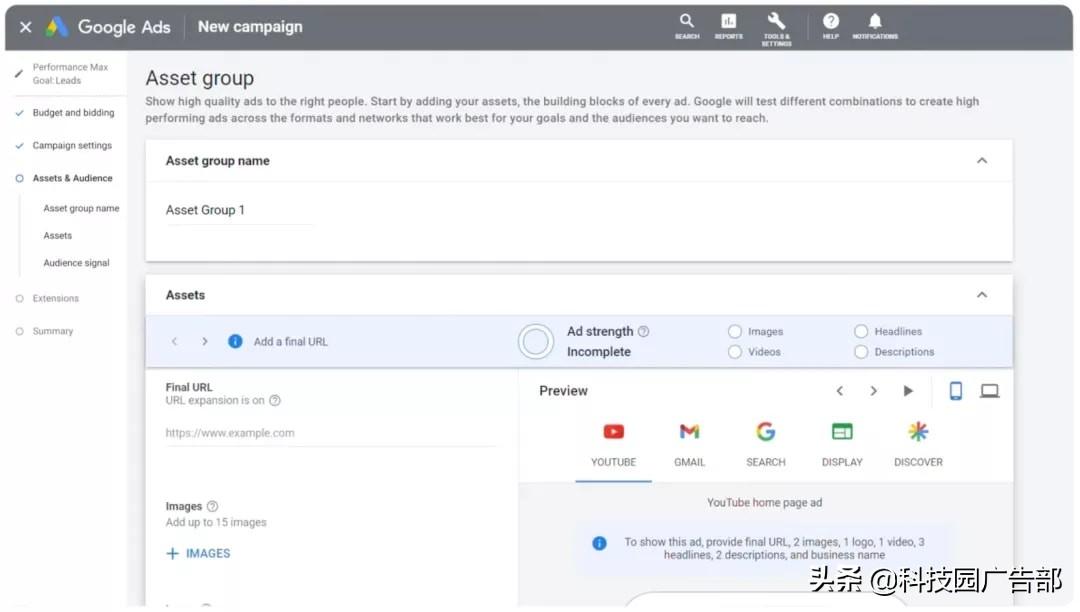Close the new campaign editor with X
This screenshot has width=1080, height=612.
pos(25,27)
